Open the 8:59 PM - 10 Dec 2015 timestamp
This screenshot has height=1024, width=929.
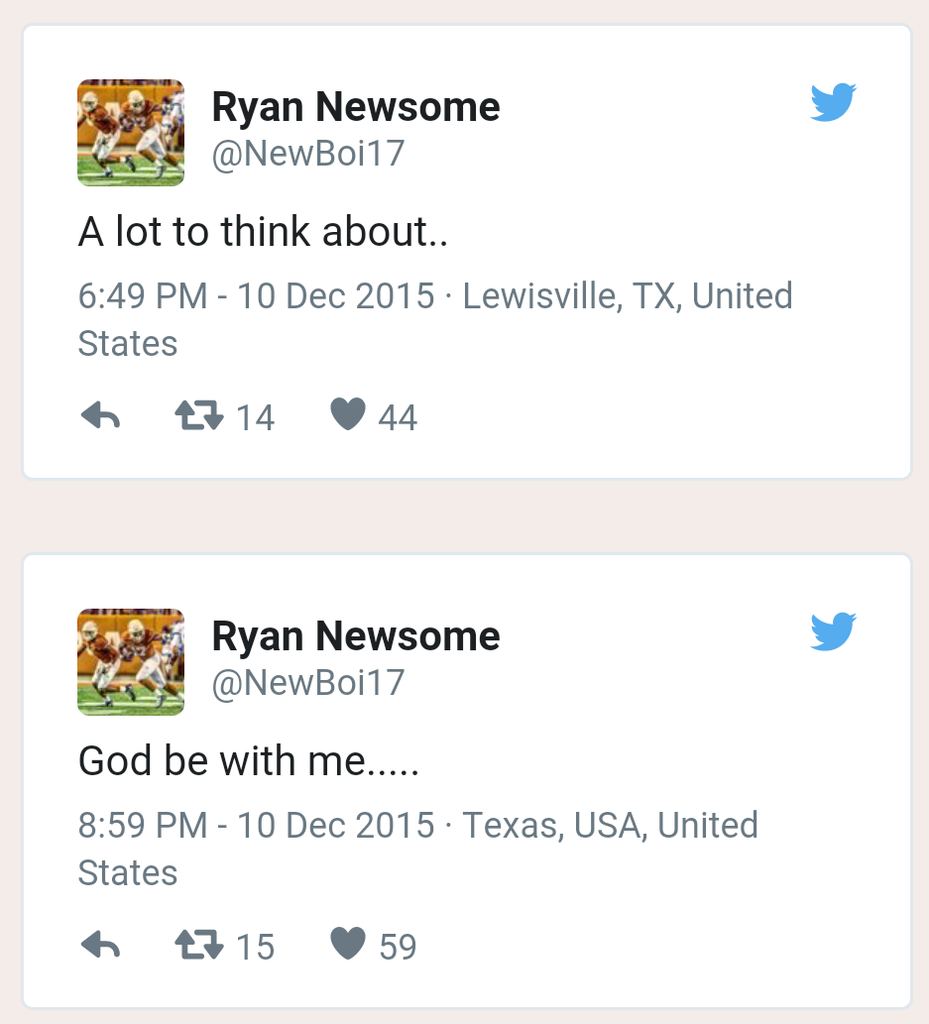[x=256, y=825]
